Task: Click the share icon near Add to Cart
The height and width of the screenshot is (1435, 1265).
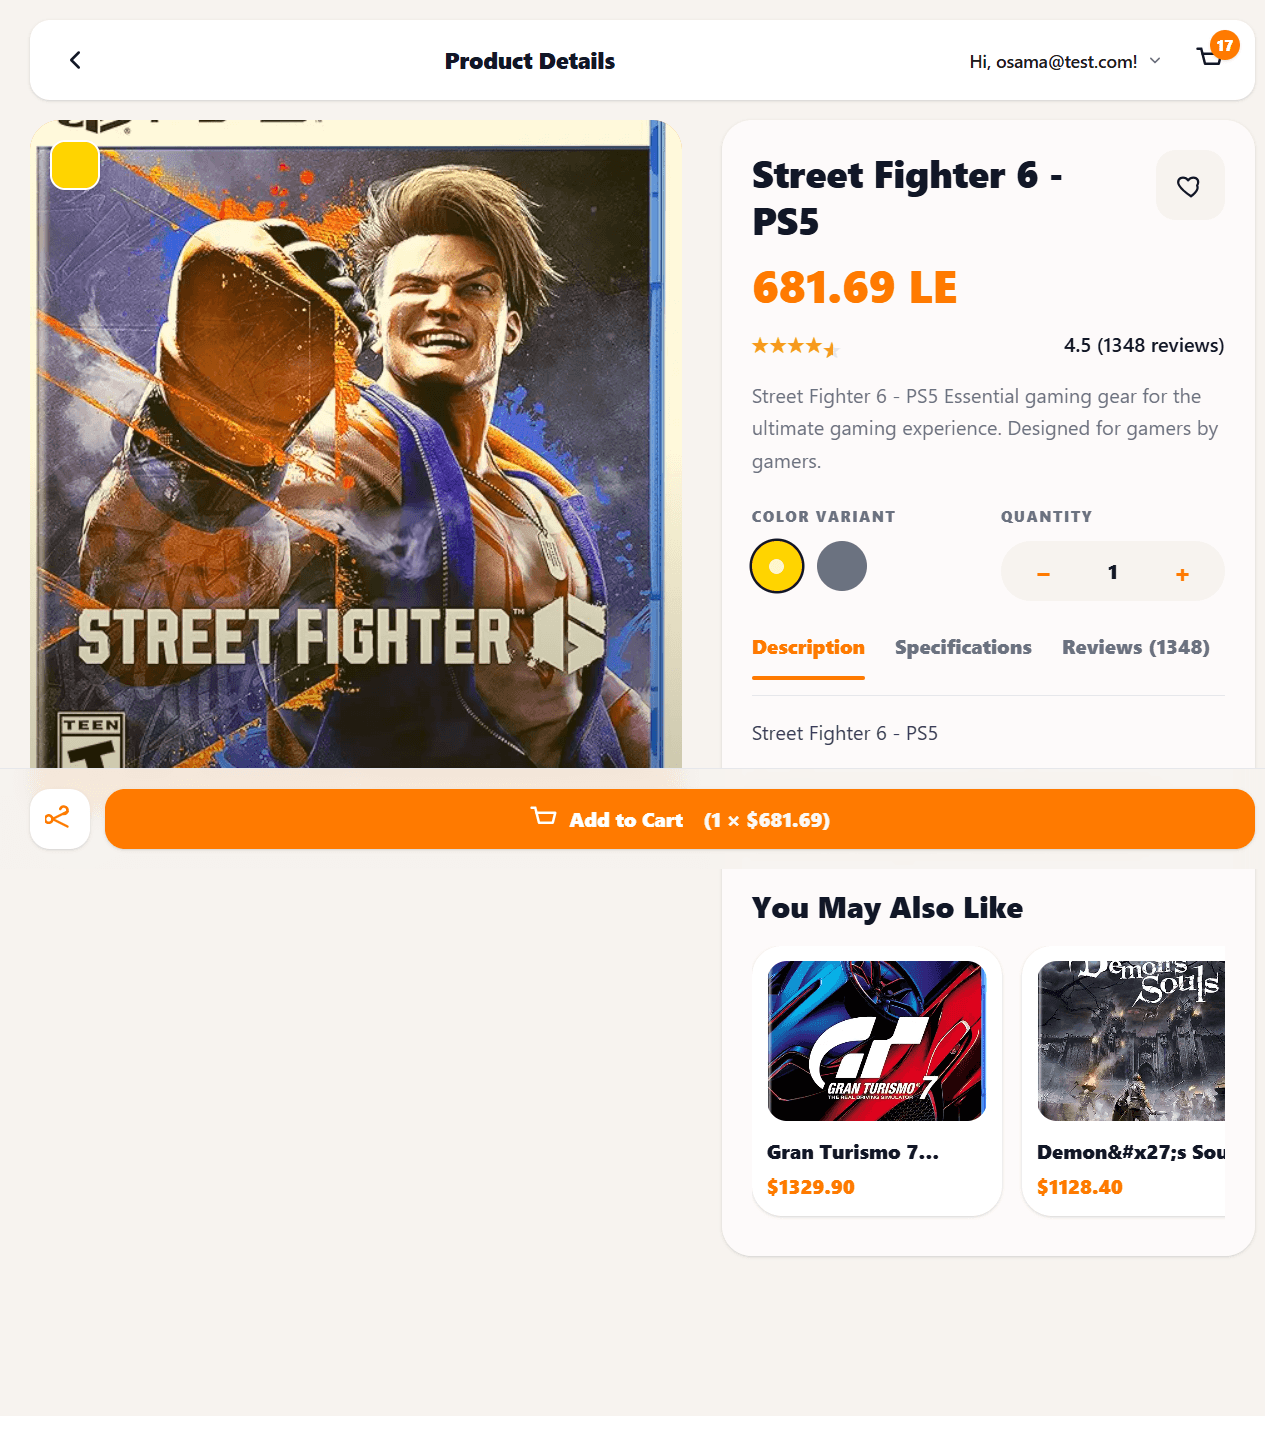Action: (59, 818)
